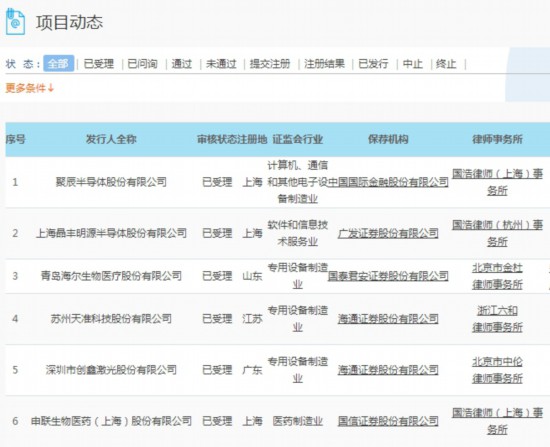550x447 pixels.
Task: Filter by 注册结果 status
Action: [324, 64]
